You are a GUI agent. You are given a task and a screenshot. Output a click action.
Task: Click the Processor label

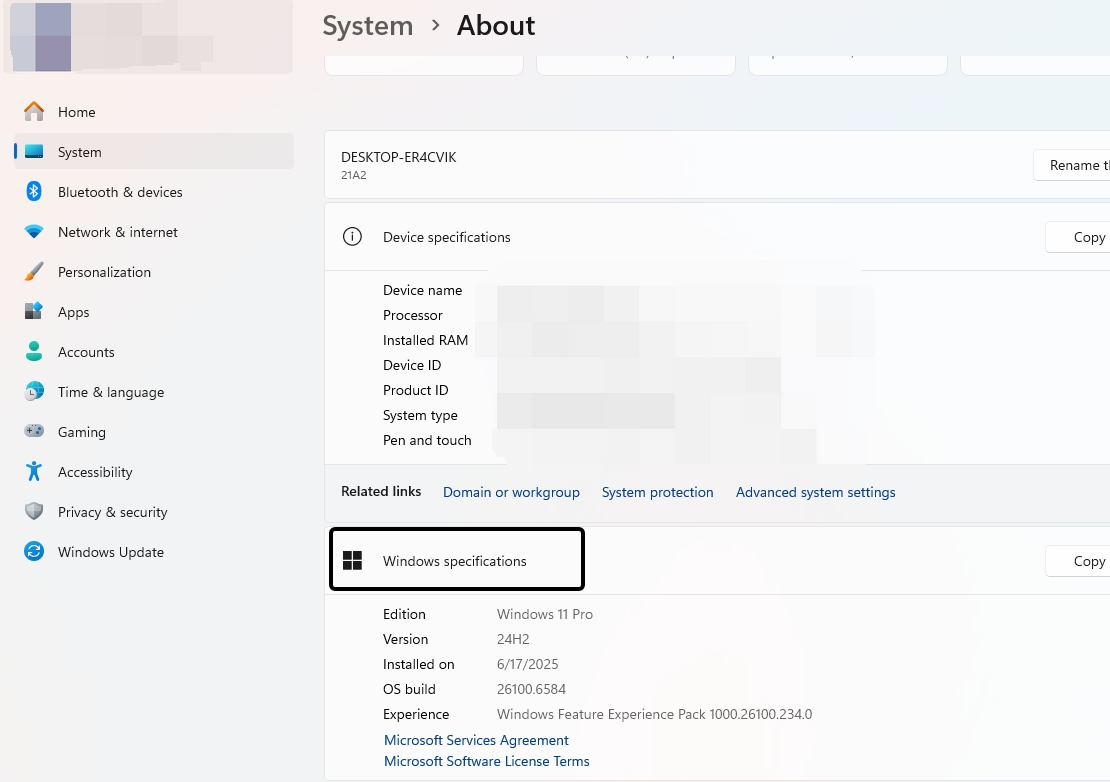[x=413, y=315]
